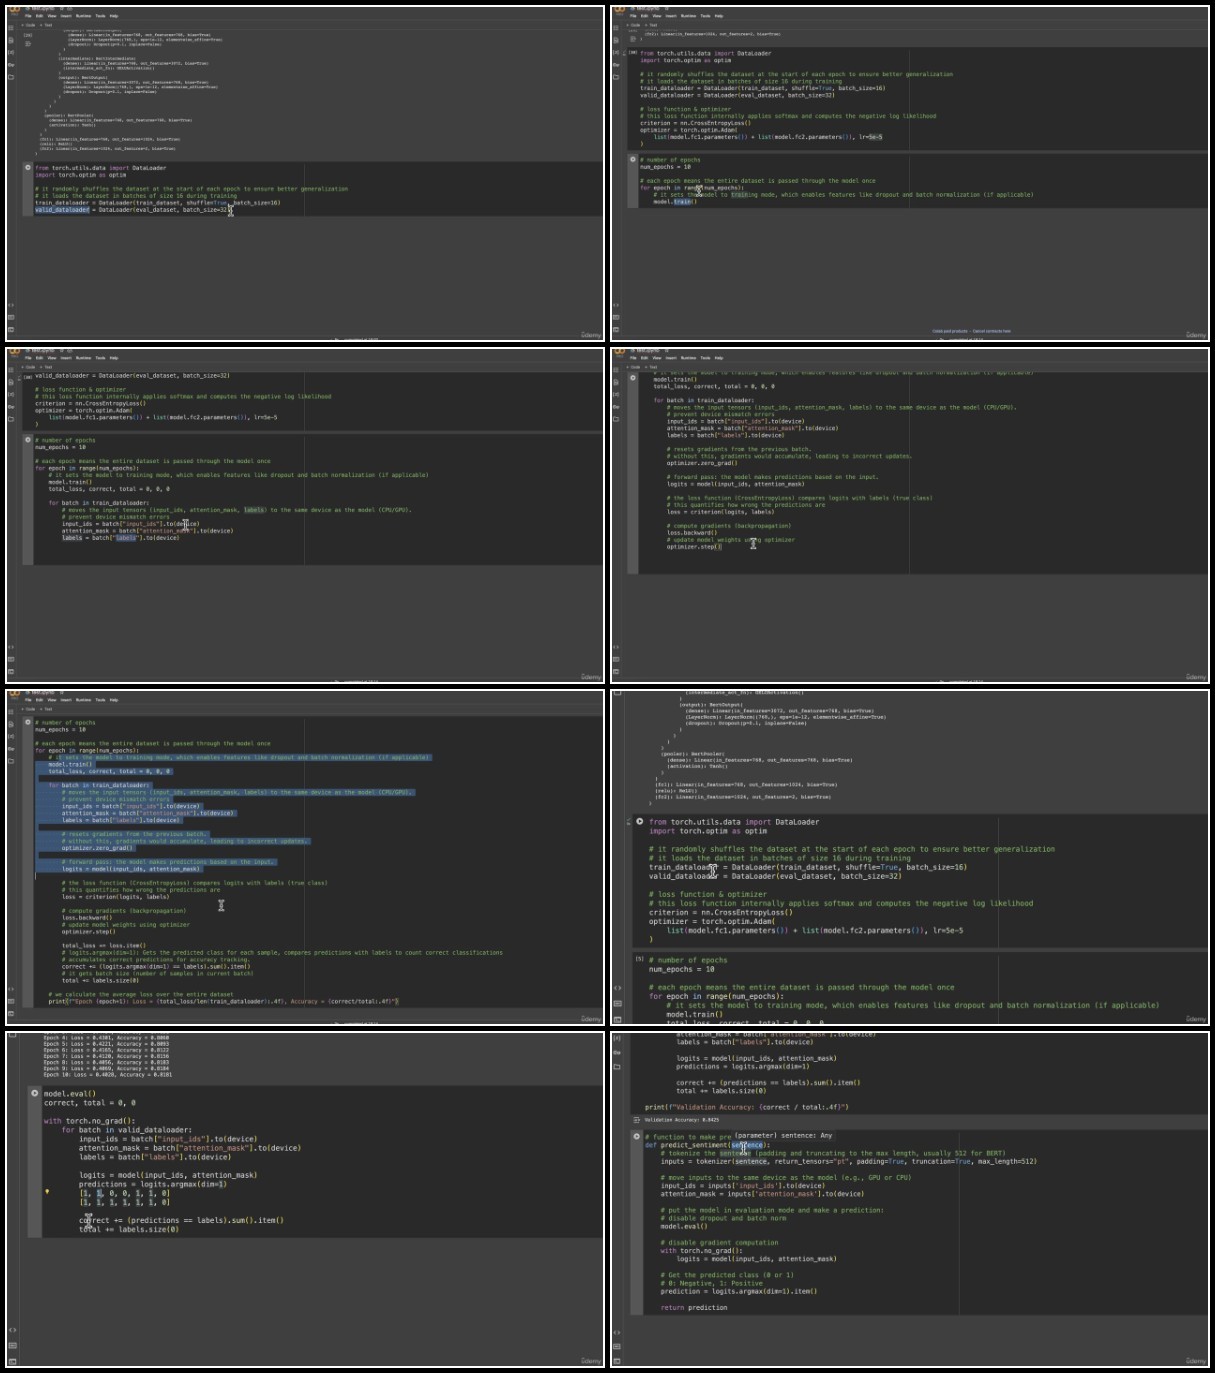
Task: Run the num_epochs cell where model.train() is highlighted
Action: (x=633, y=159)
